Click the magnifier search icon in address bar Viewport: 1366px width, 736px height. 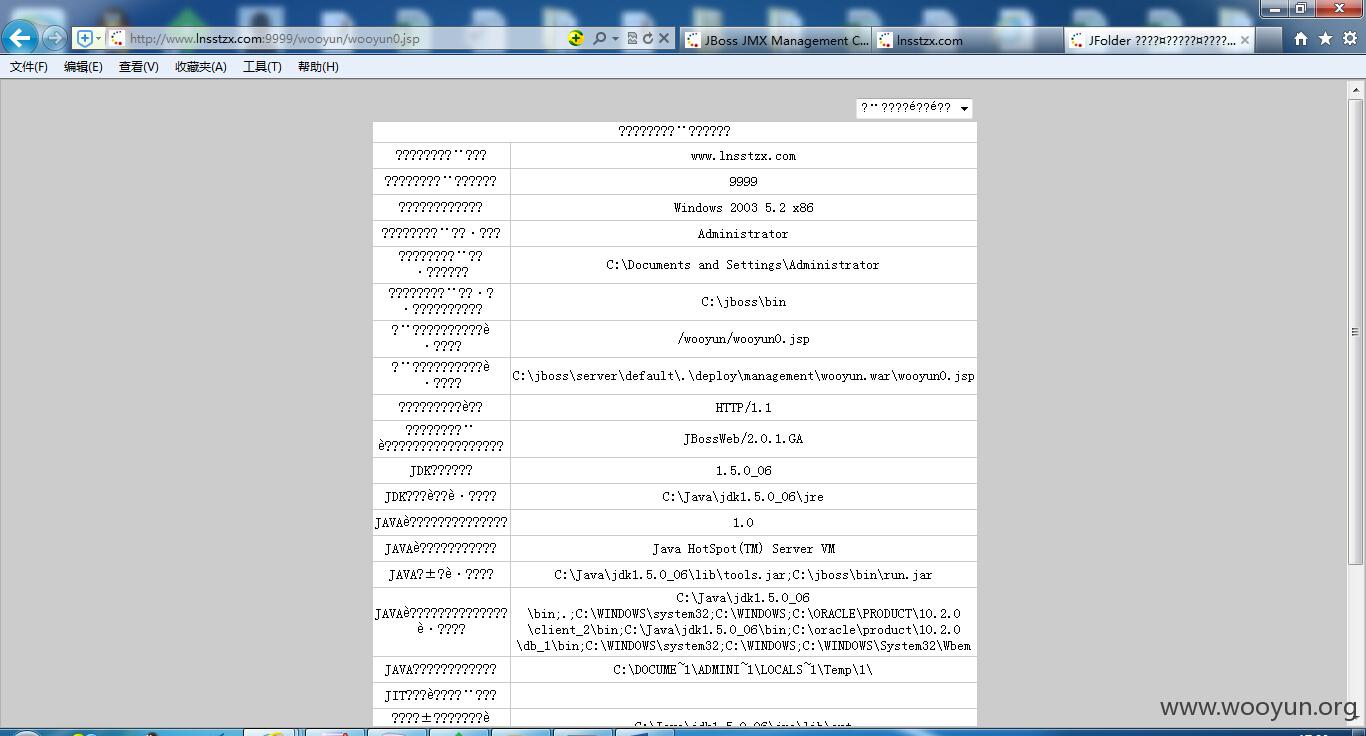(599, 38)
